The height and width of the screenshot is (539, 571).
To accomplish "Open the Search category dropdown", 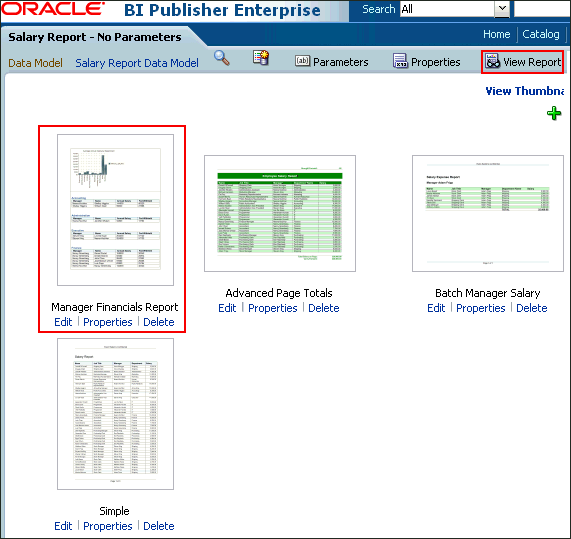I will coord(455,9).
